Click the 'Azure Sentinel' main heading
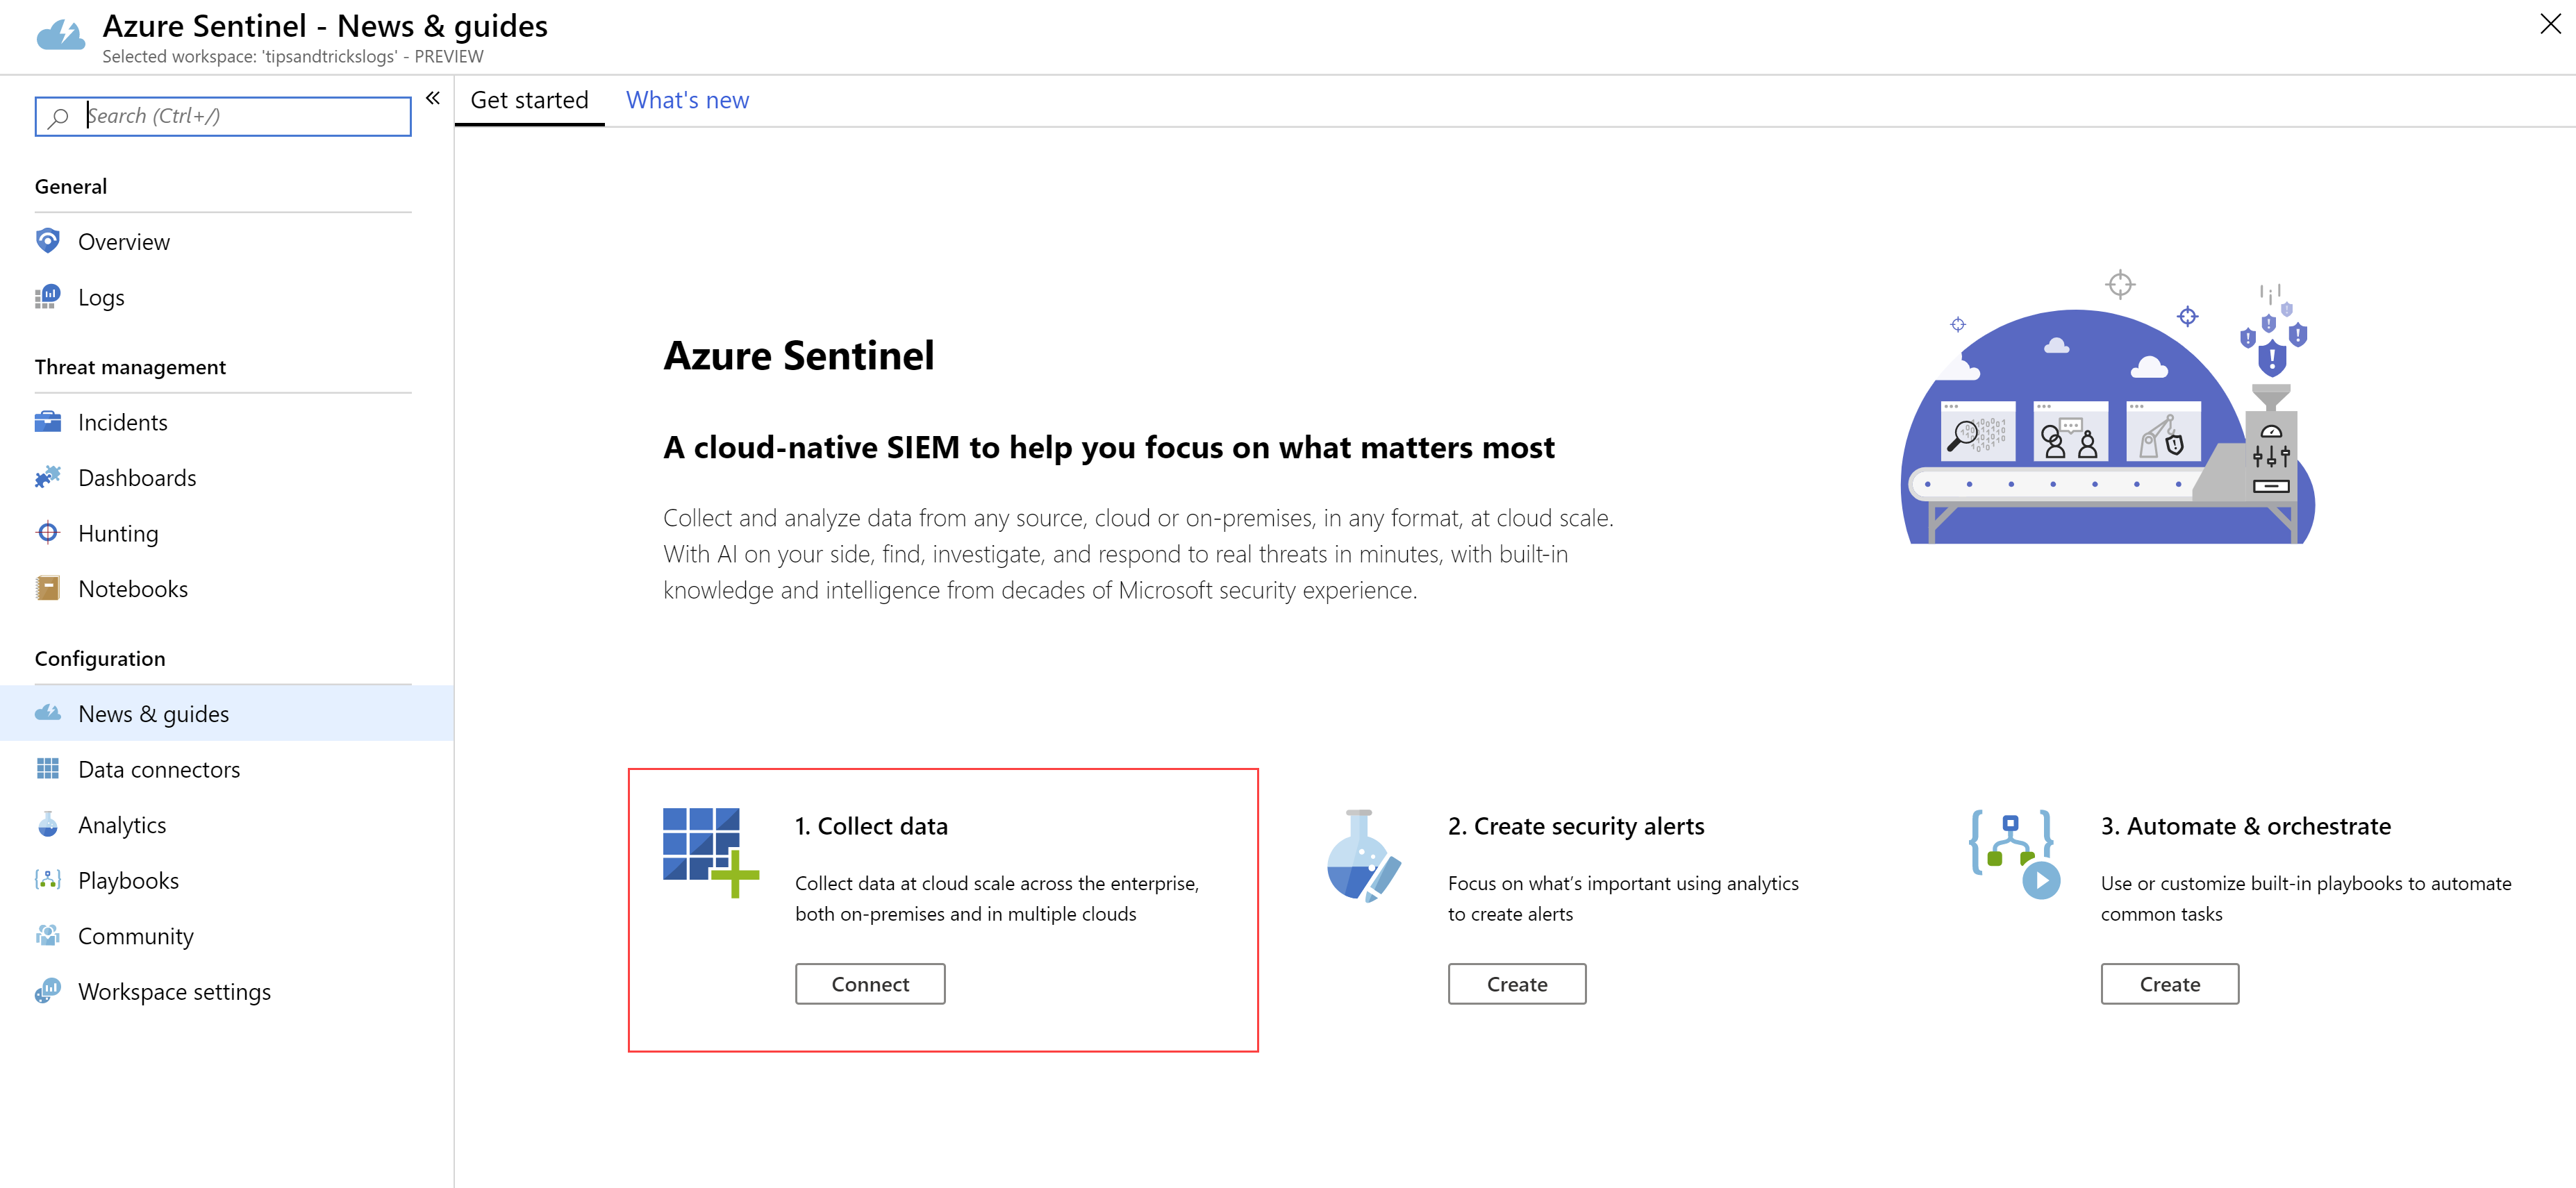 pos(799,355)
